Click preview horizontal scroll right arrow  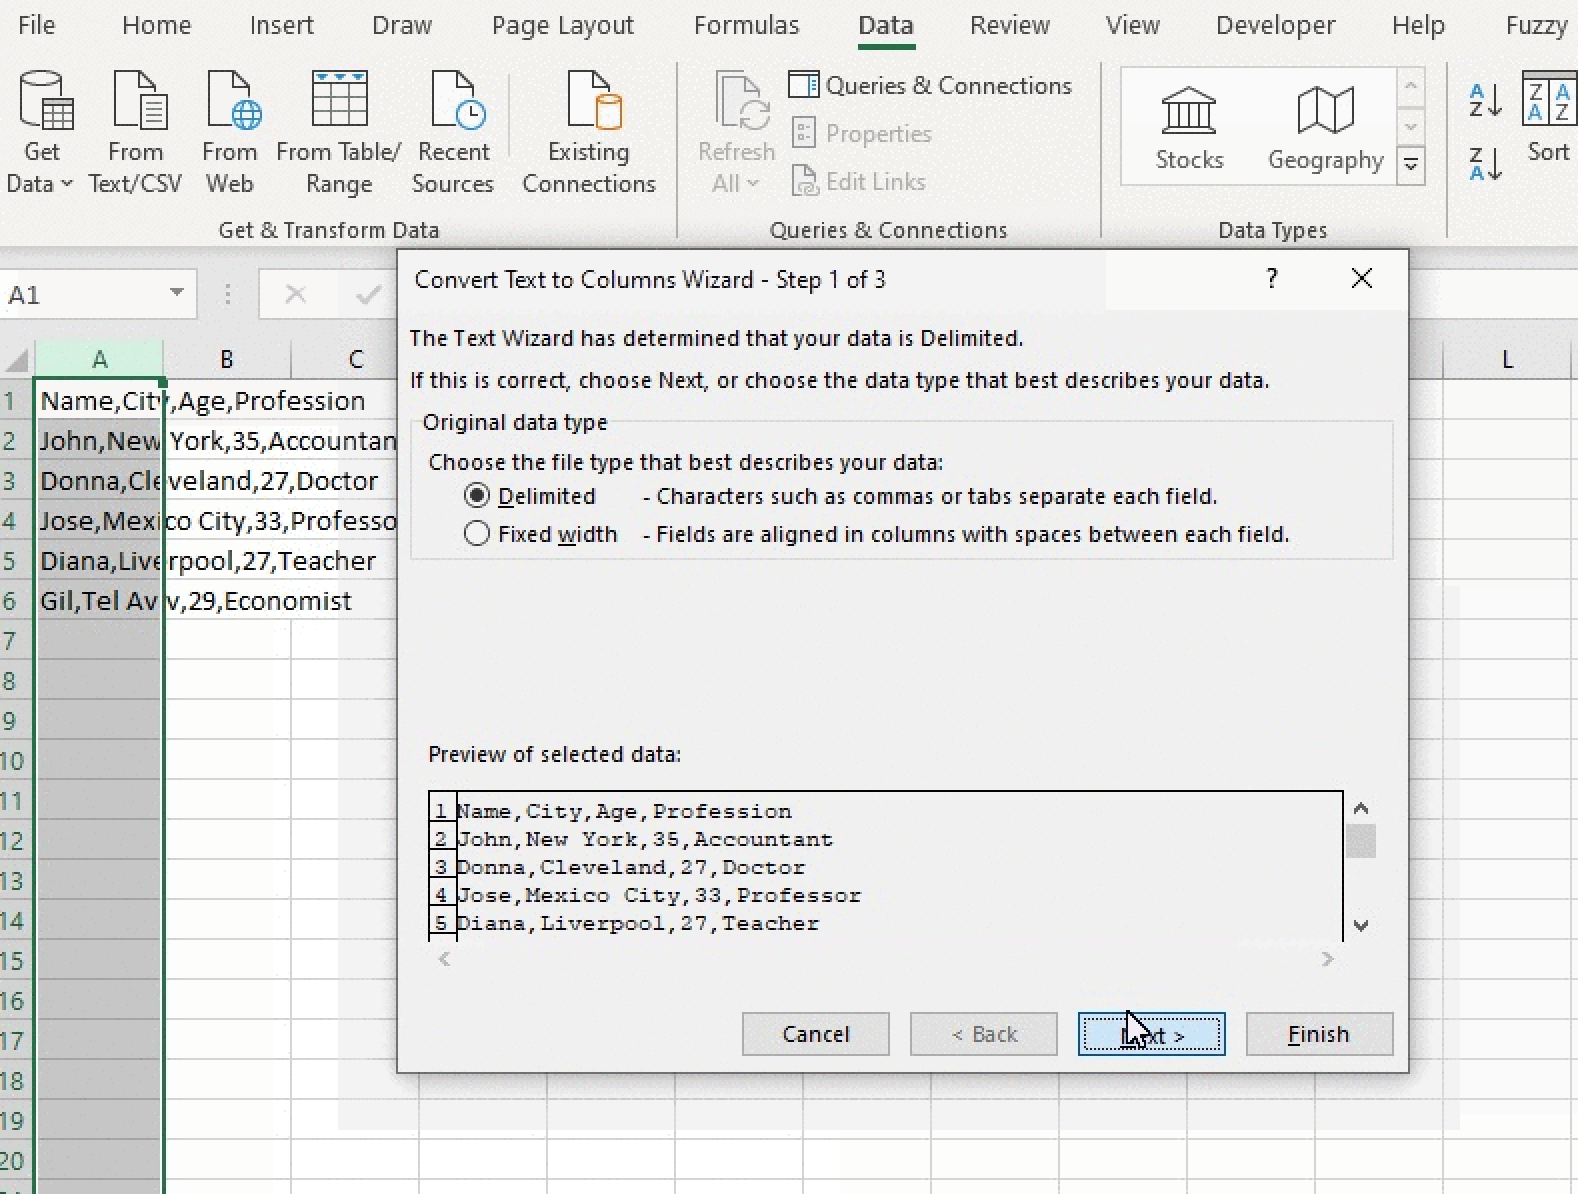point(1327,959)
